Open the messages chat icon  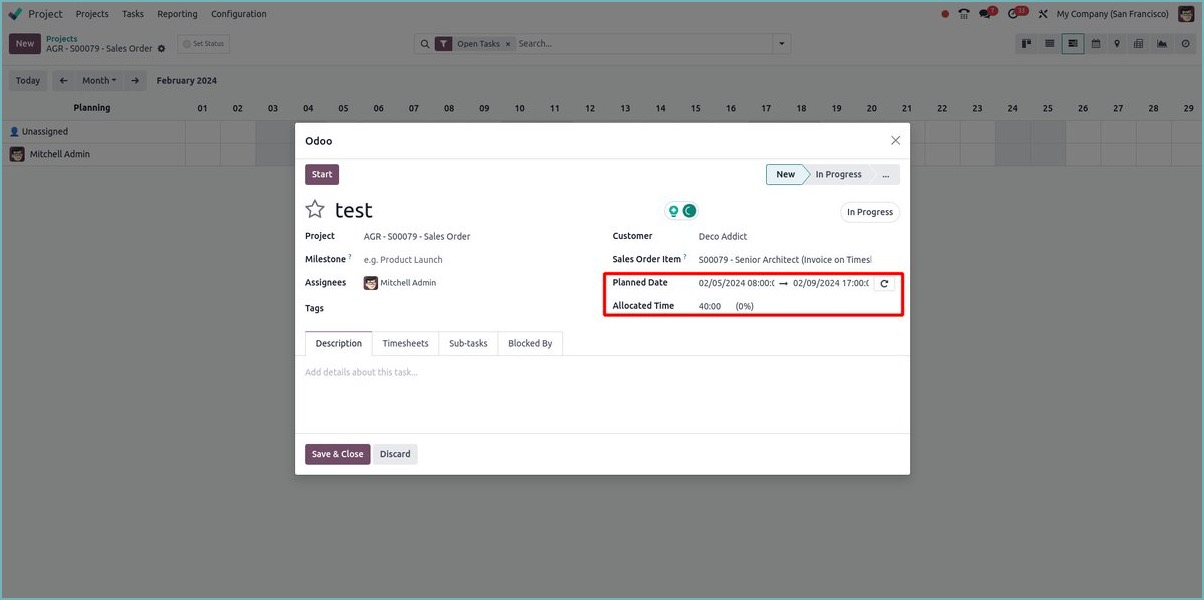point(987,14)
